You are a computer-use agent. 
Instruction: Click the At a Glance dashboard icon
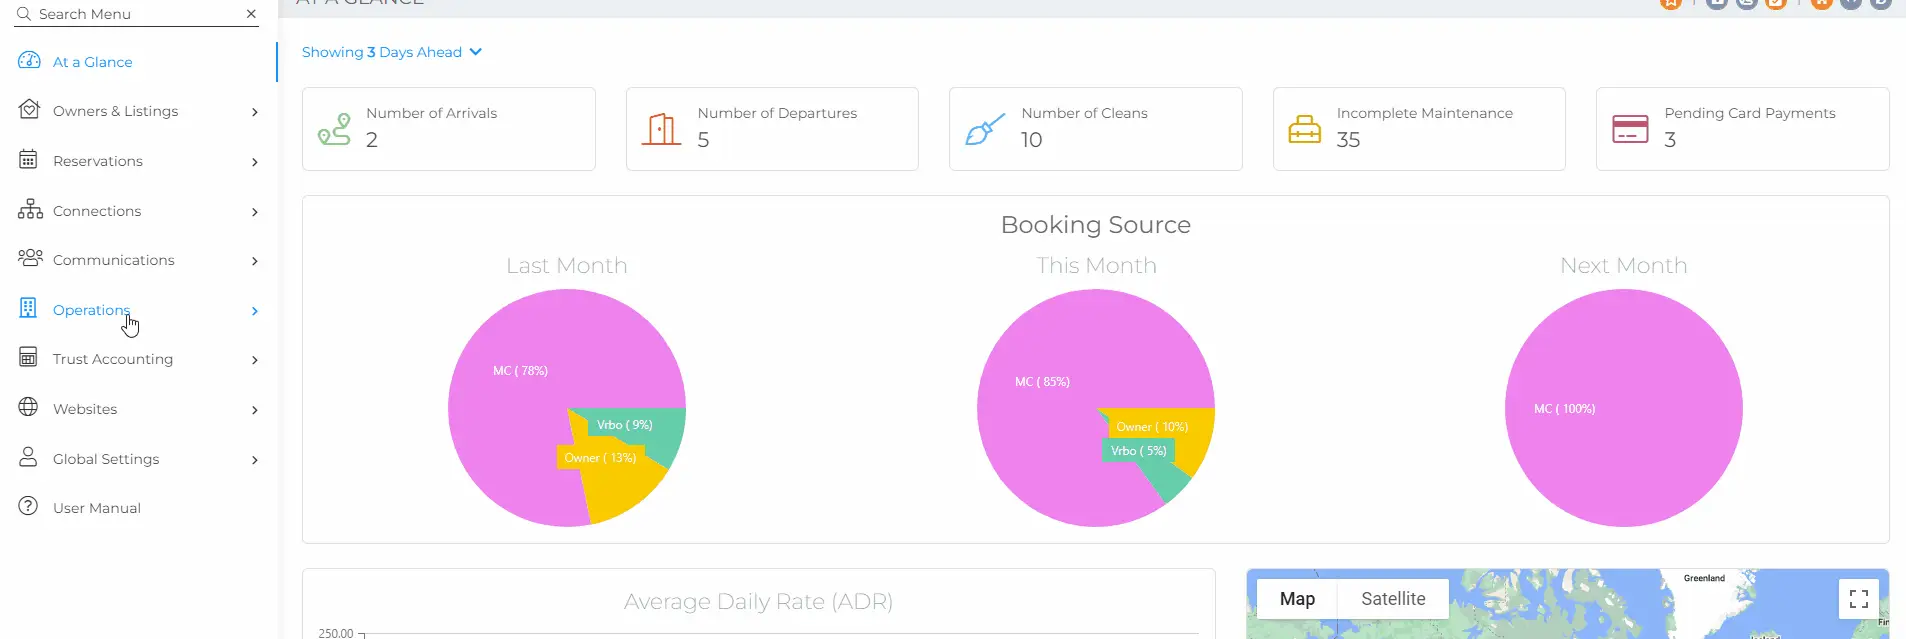30,61
